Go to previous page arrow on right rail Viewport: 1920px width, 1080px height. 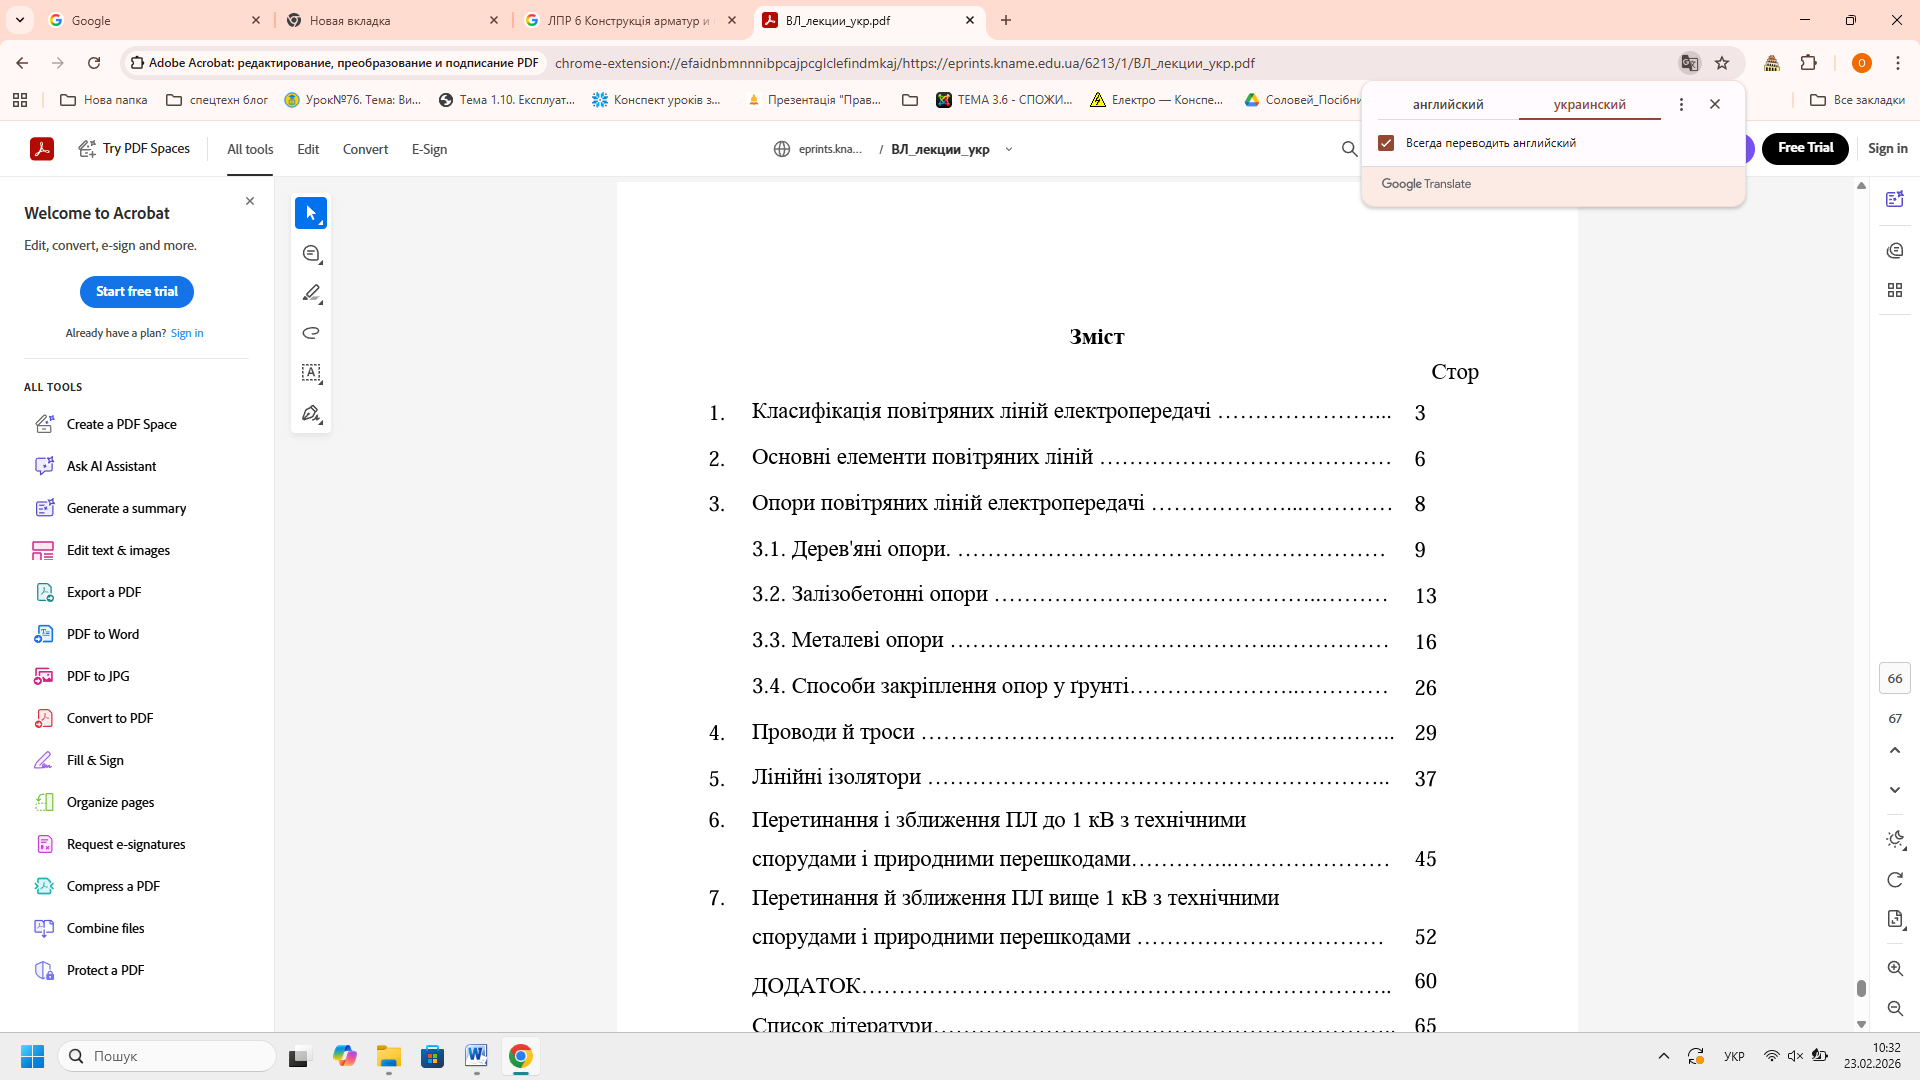[x=1895, y=750]
